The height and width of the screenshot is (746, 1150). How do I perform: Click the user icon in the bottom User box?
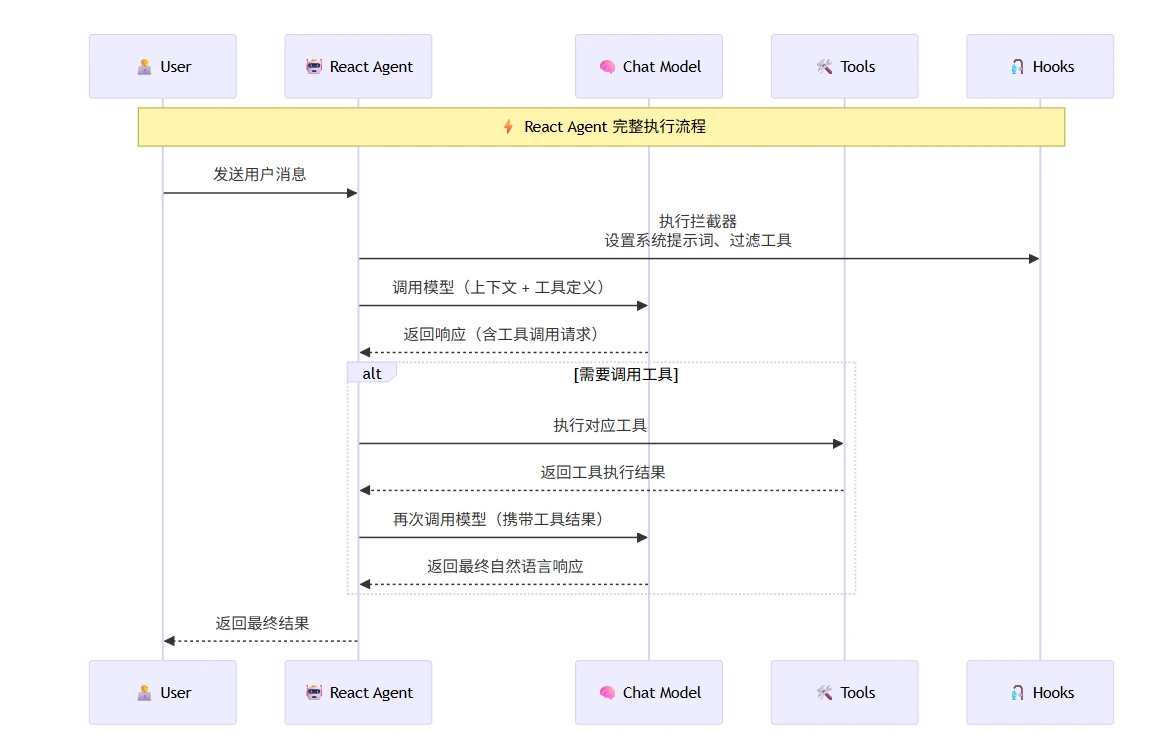tap(145, 693)
